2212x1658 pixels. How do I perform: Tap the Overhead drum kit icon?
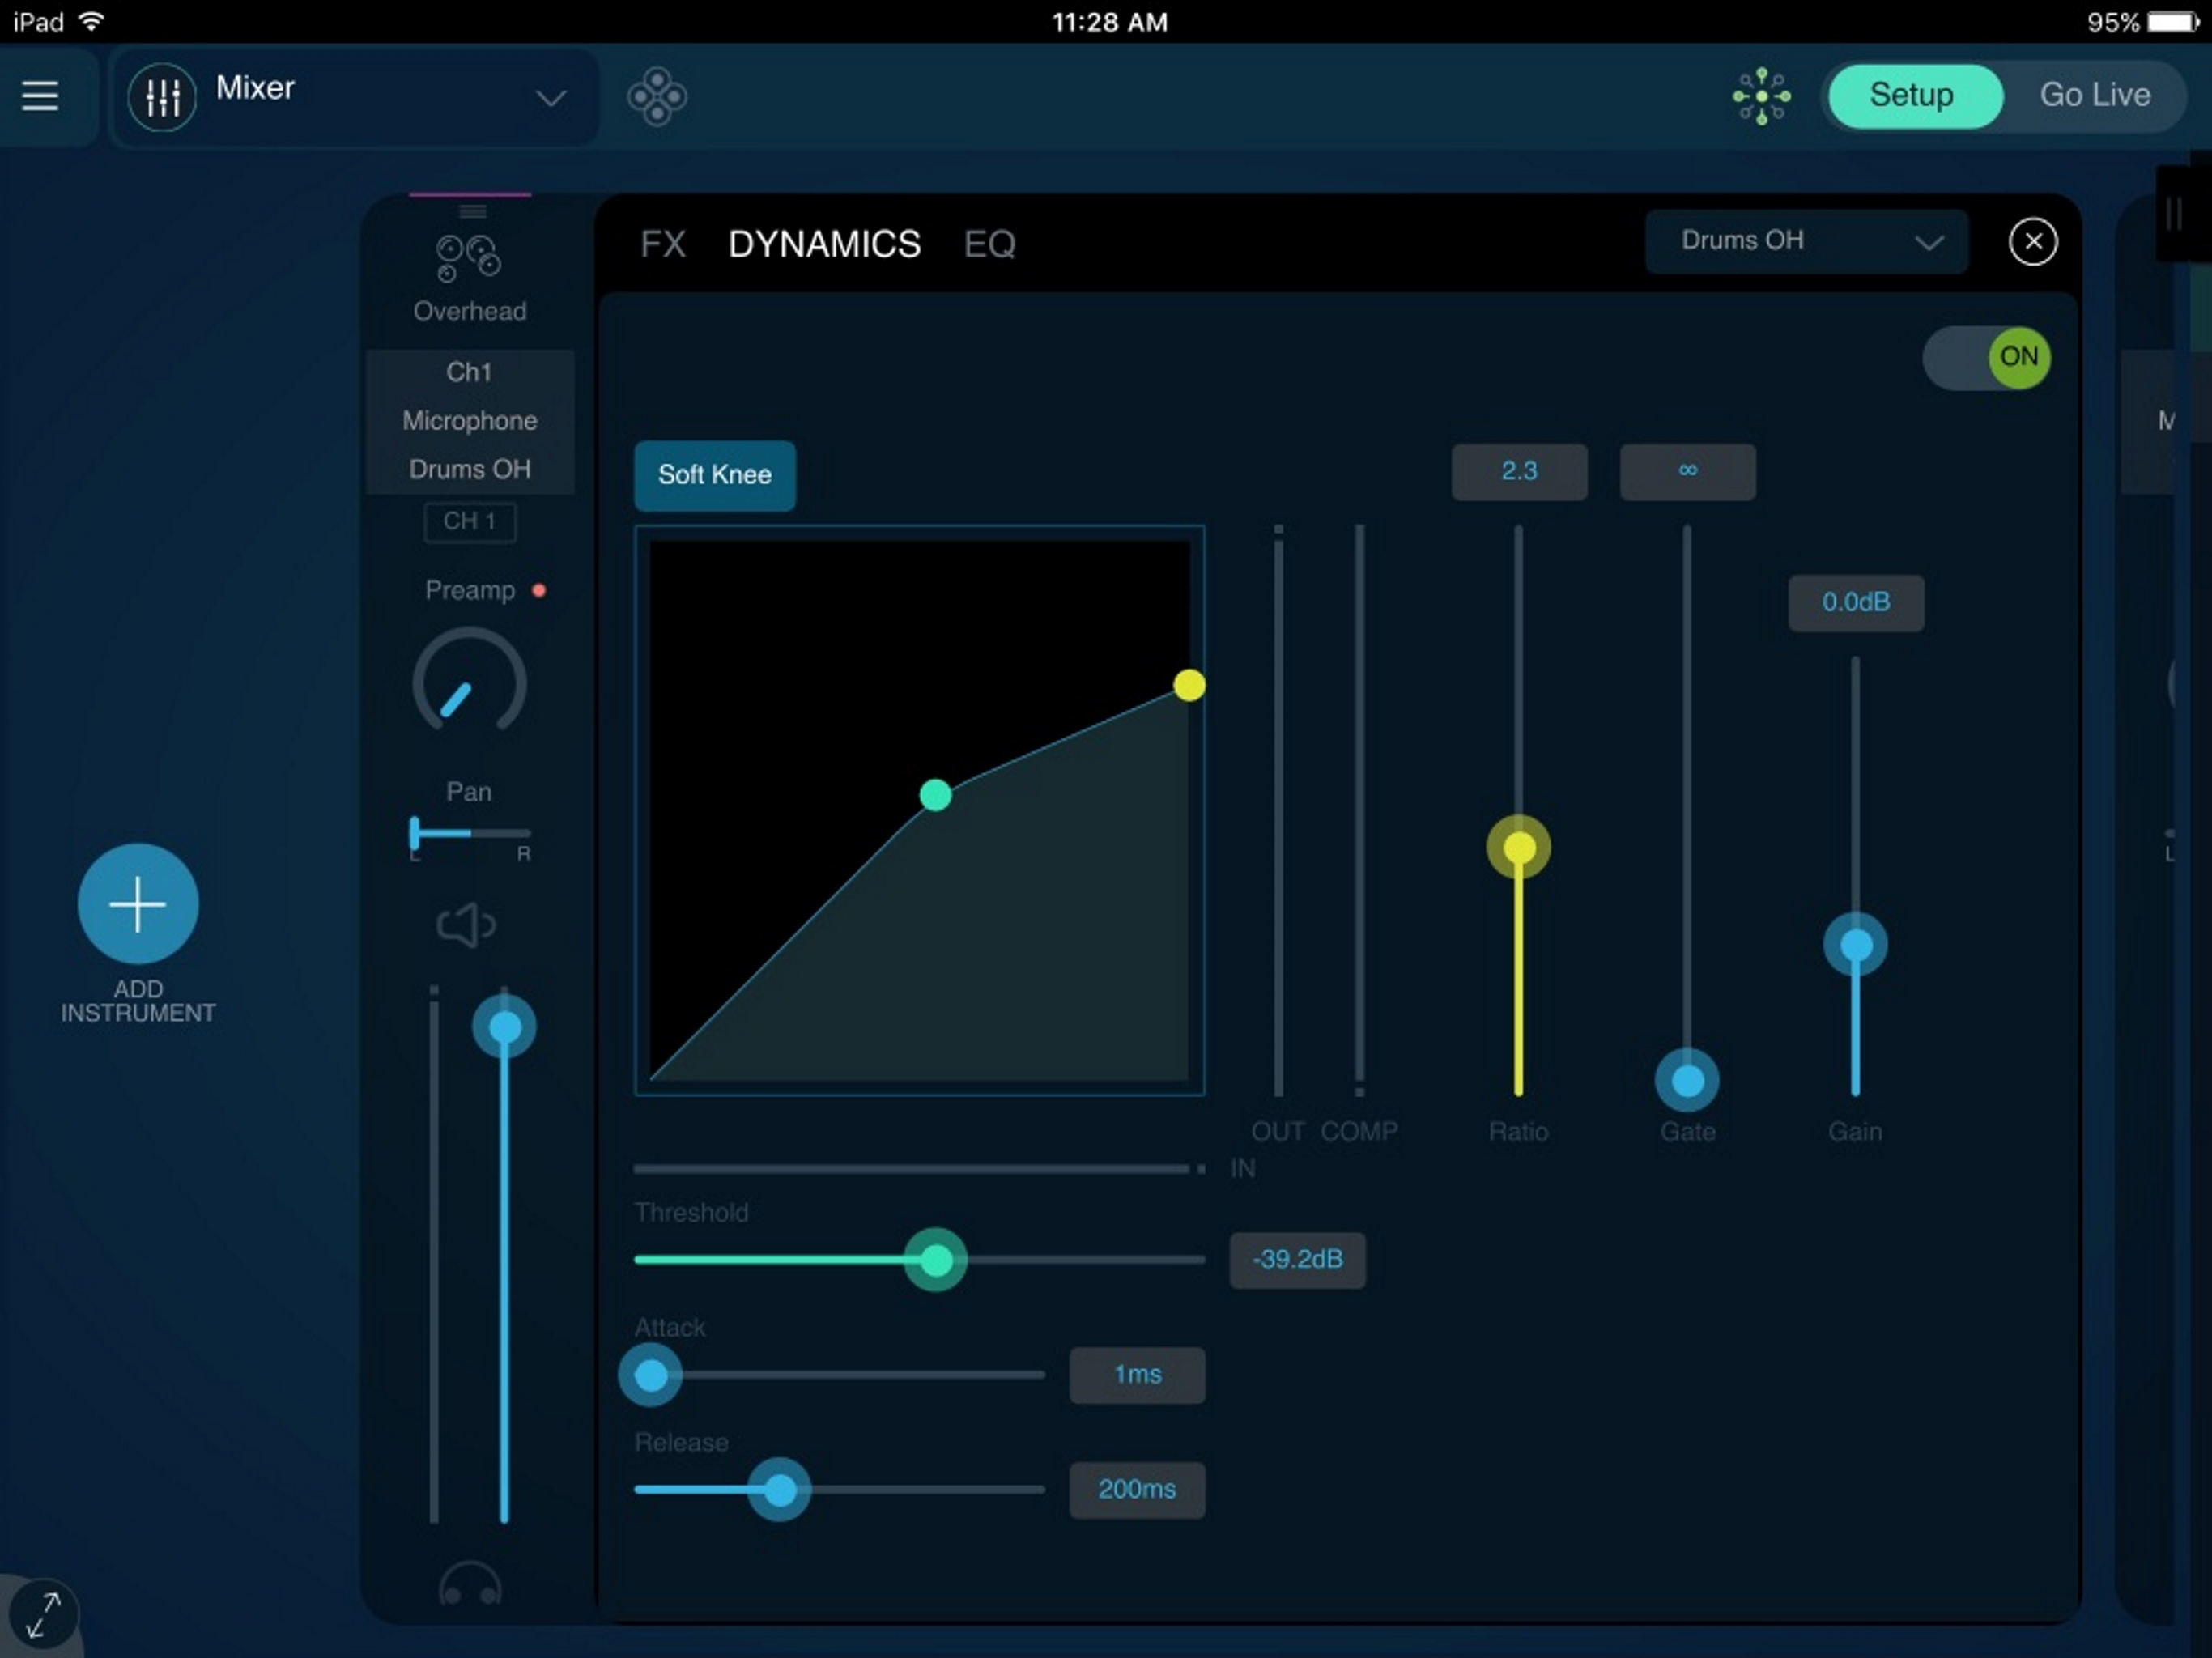468,258
